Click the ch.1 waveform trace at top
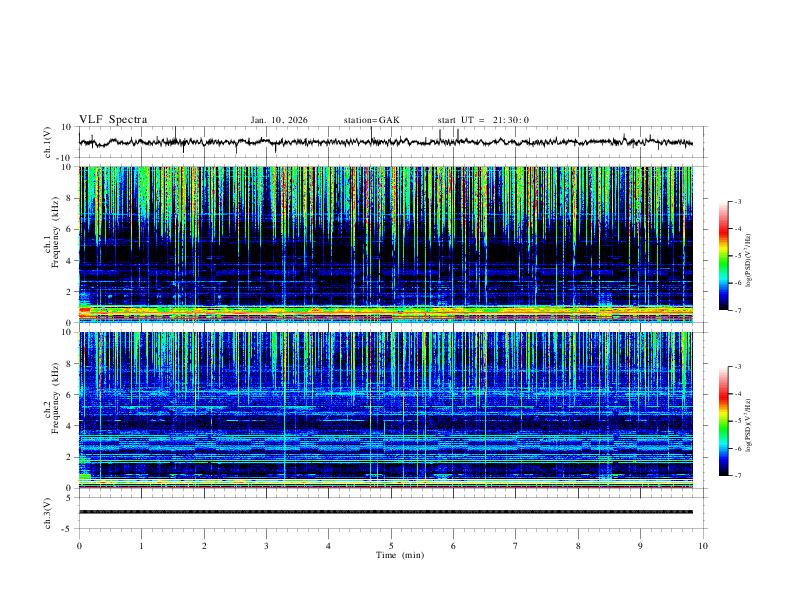 coord(385,142)
